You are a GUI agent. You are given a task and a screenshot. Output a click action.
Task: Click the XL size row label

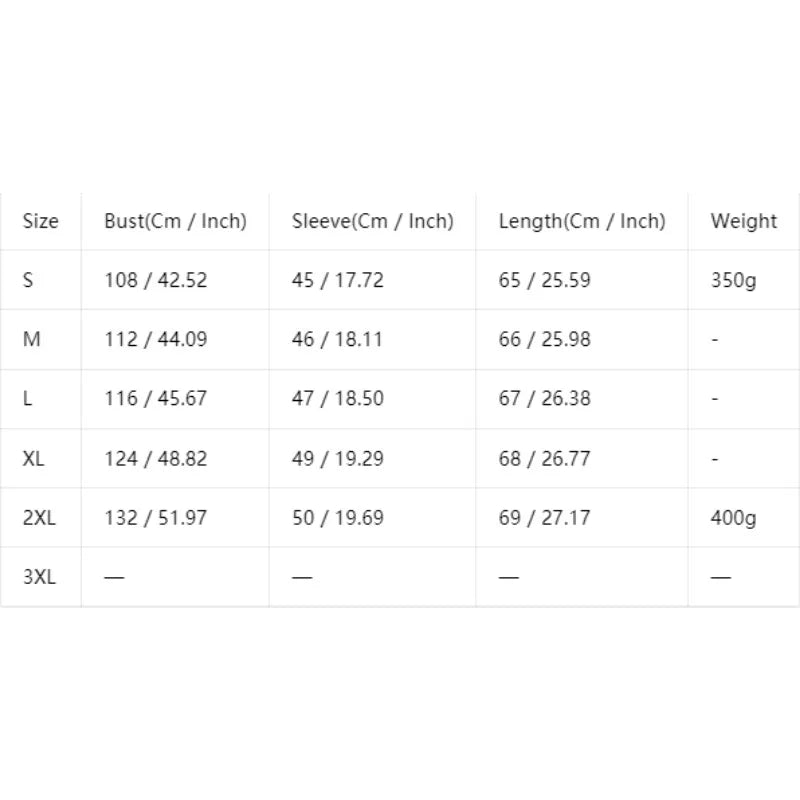point(40,458)
